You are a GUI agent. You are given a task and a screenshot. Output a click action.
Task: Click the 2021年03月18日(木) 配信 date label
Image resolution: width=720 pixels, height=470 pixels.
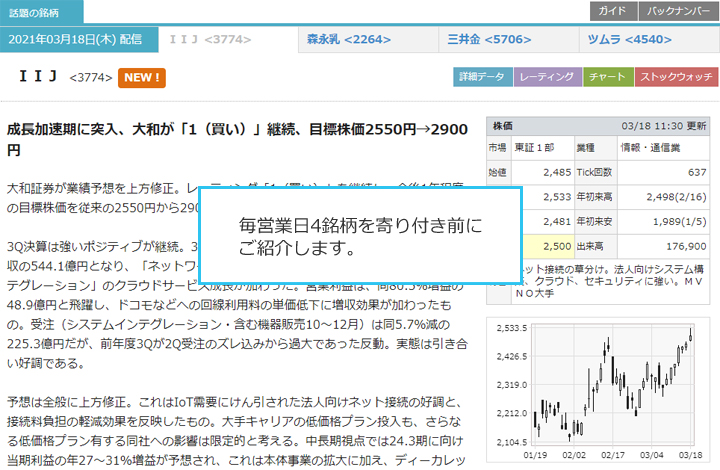click(79, 39)
